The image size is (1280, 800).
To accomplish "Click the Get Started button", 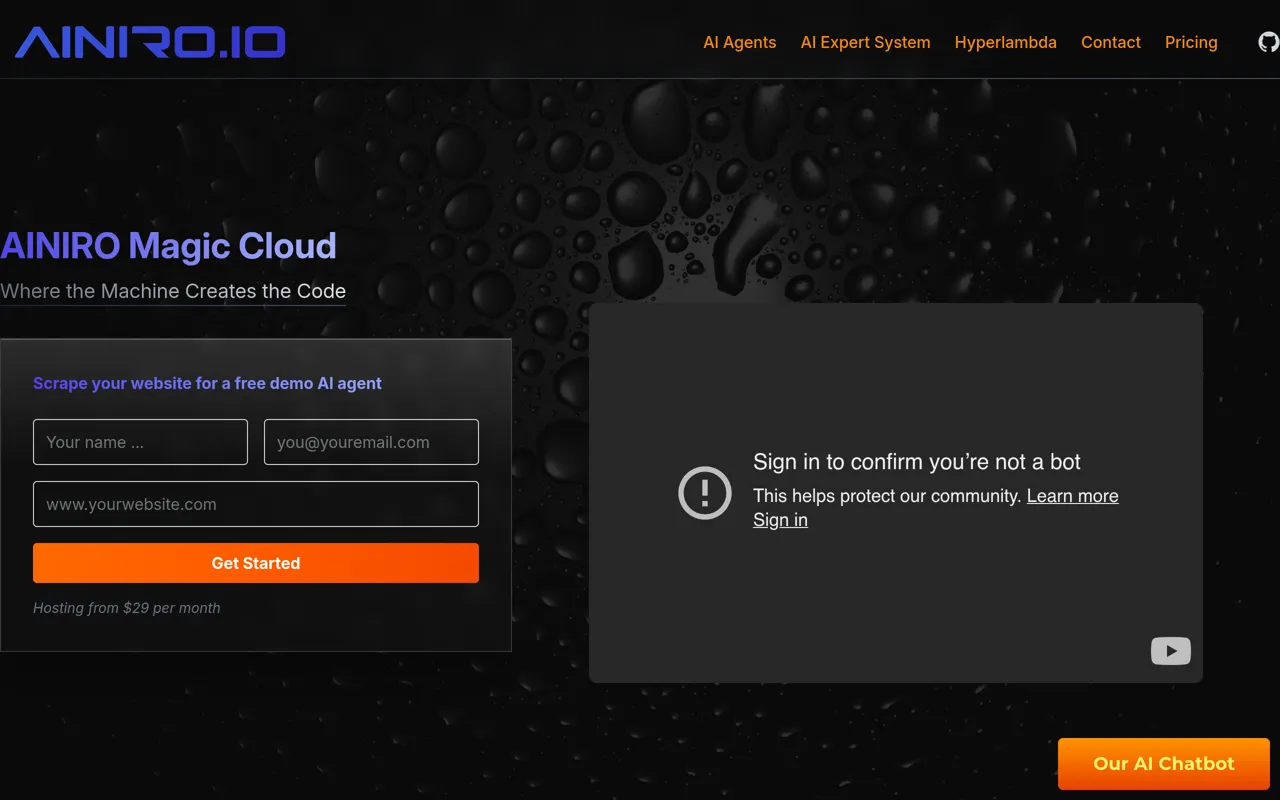I will pos(256,563).
